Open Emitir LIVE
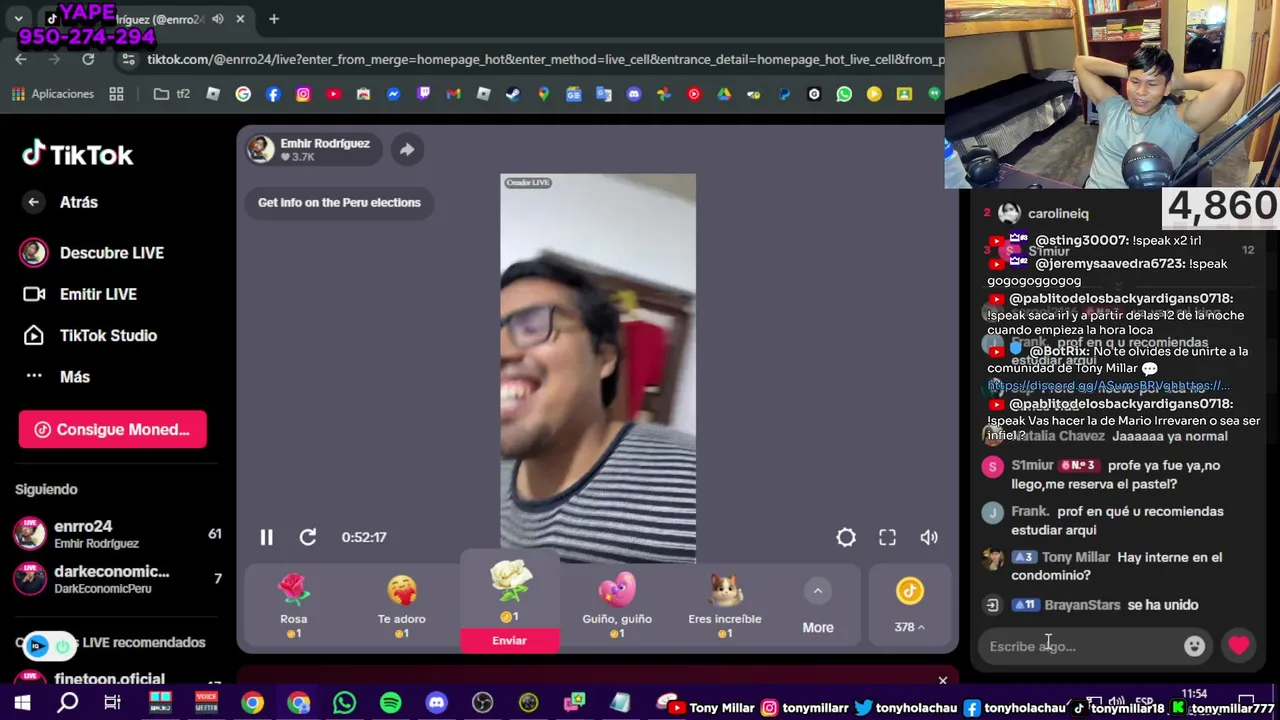Image resolution: width=1280 pixels, height=720 pixels. coord(80,294)
